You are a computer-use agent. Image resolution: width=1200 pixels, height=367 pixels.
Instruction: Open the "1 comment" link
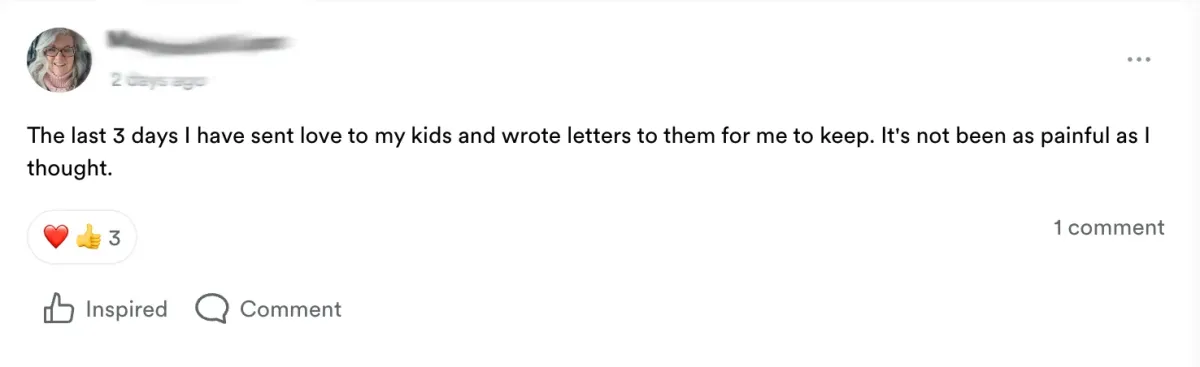[x=1109, y=228]
